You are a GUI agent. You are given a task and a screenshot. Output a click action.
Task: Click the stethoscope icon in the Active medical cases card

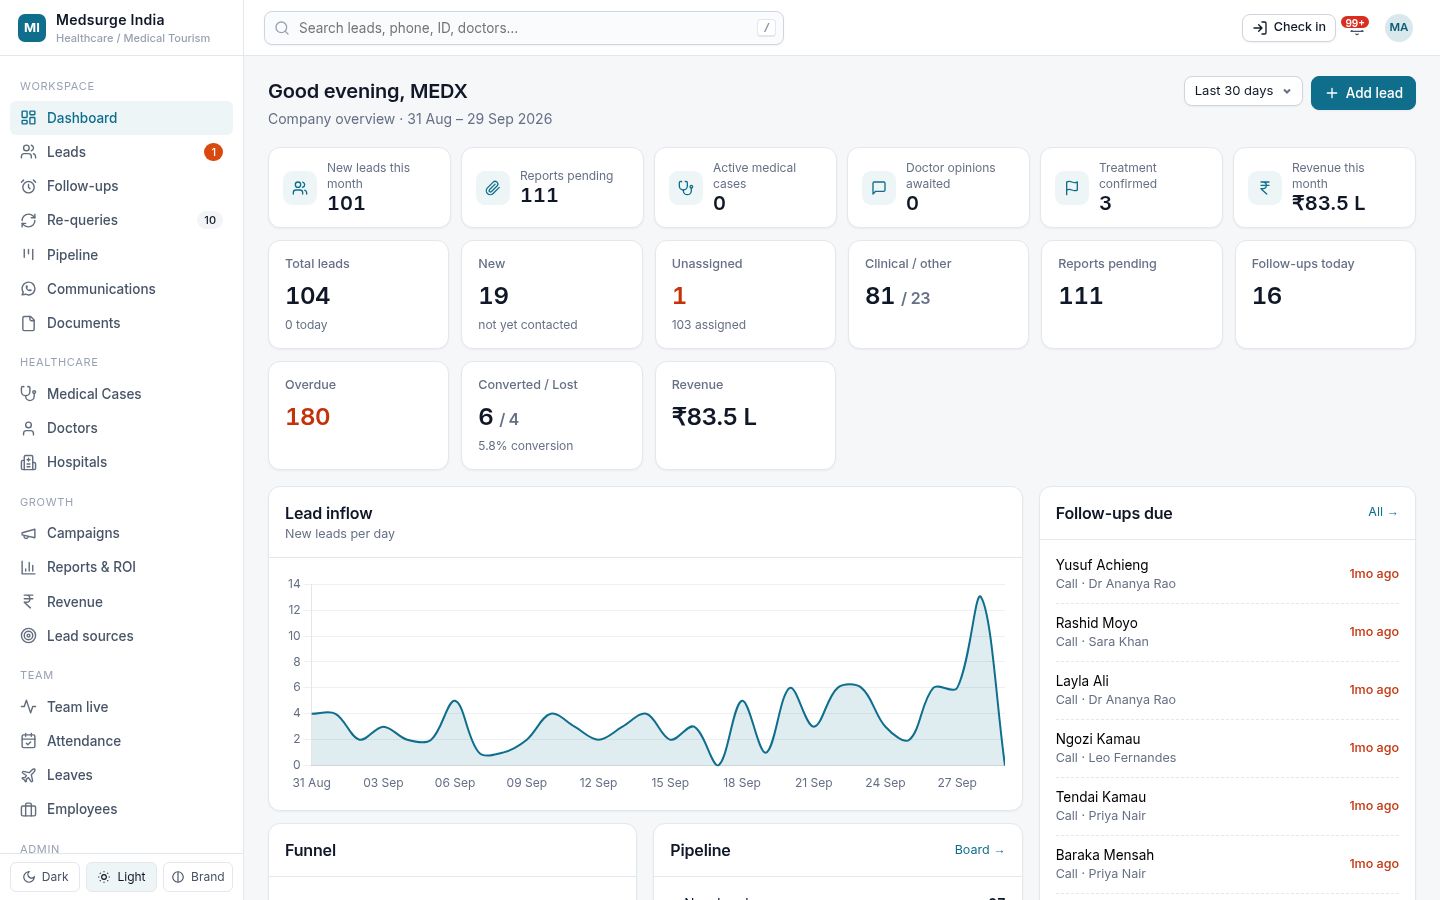point(686,188)
